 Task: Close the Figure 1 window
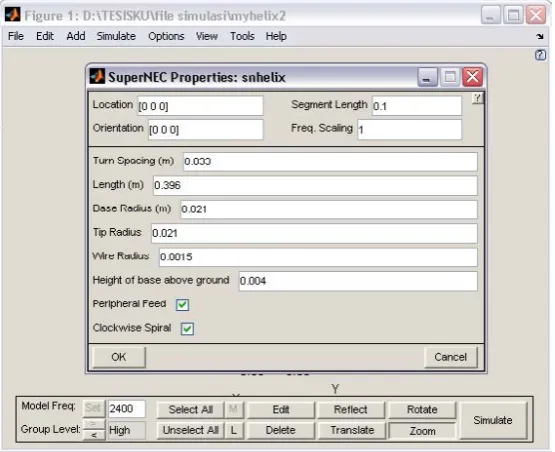pos(536,15)
